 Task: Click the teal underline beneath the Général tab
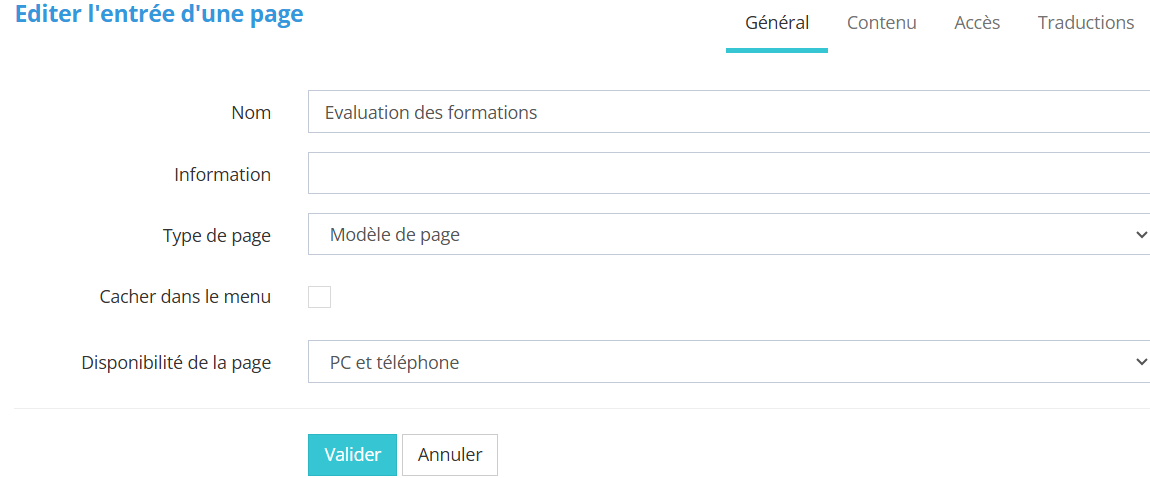coord(777,50)
